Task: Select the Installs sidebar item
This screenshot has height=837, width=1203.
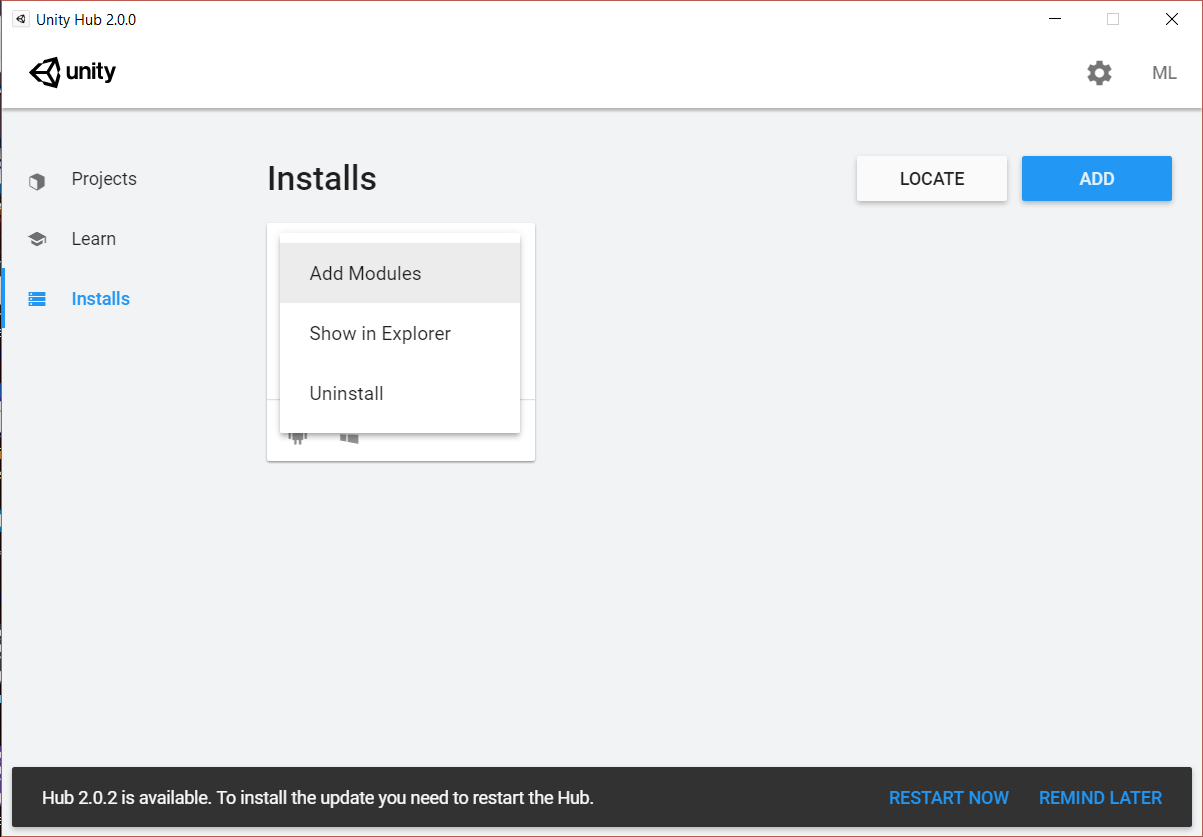Action: click(x=101, y=299)
